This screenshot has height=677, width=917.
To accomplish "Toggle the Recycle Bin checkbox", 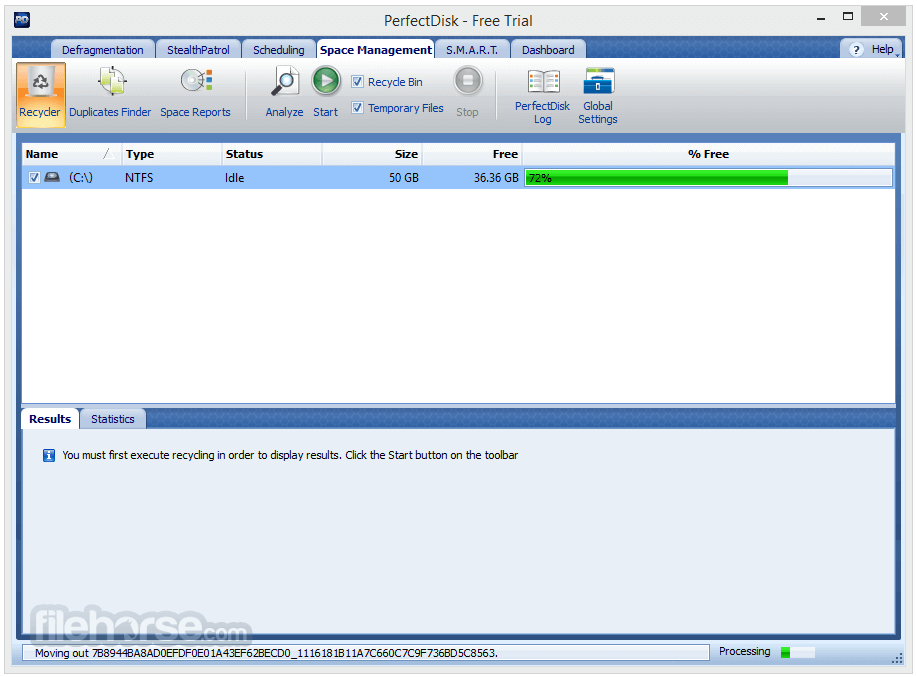I will click(357, 82).
